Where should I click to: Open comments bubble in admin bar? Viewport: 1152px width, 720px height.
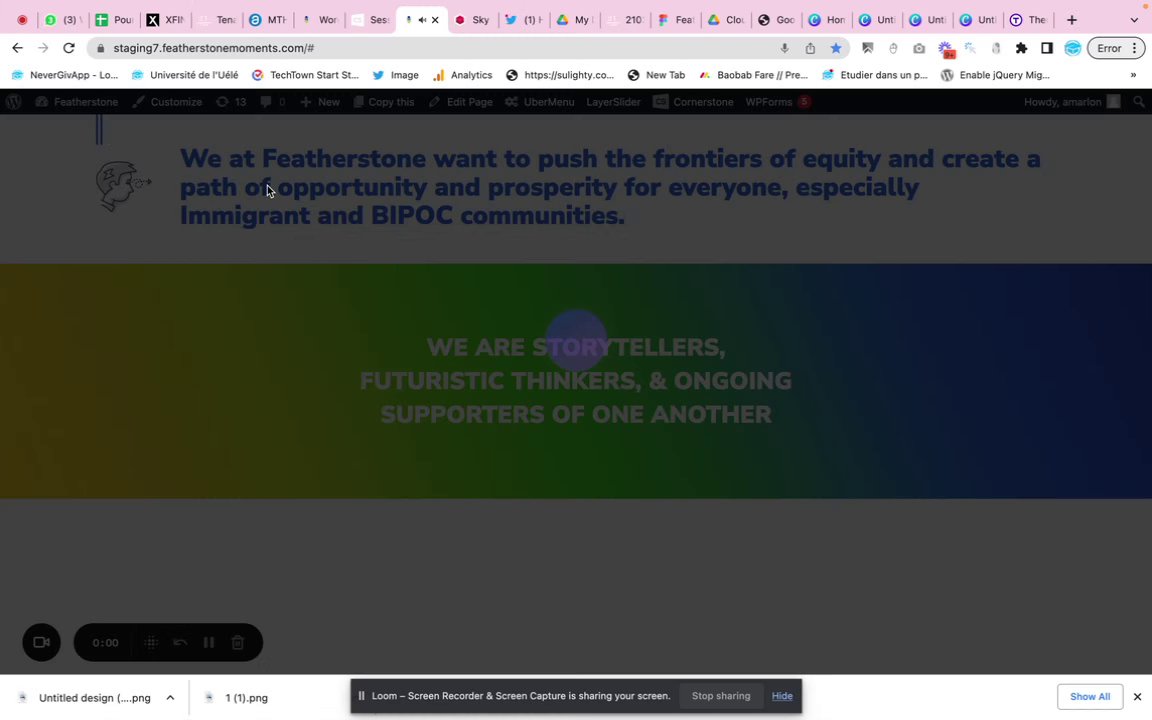[273, 102]
